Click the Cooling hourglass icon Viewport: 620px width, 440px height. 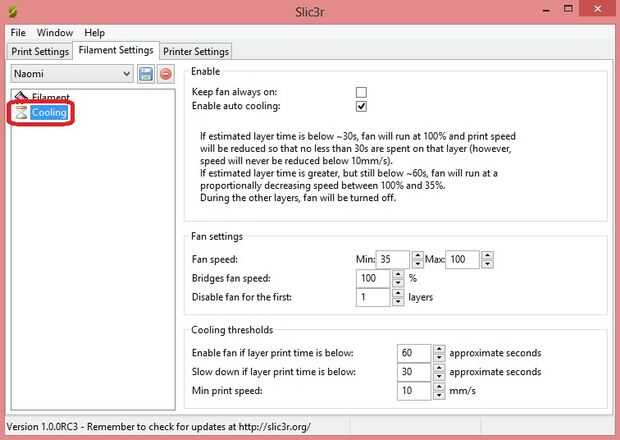click(x=21, y=112)
